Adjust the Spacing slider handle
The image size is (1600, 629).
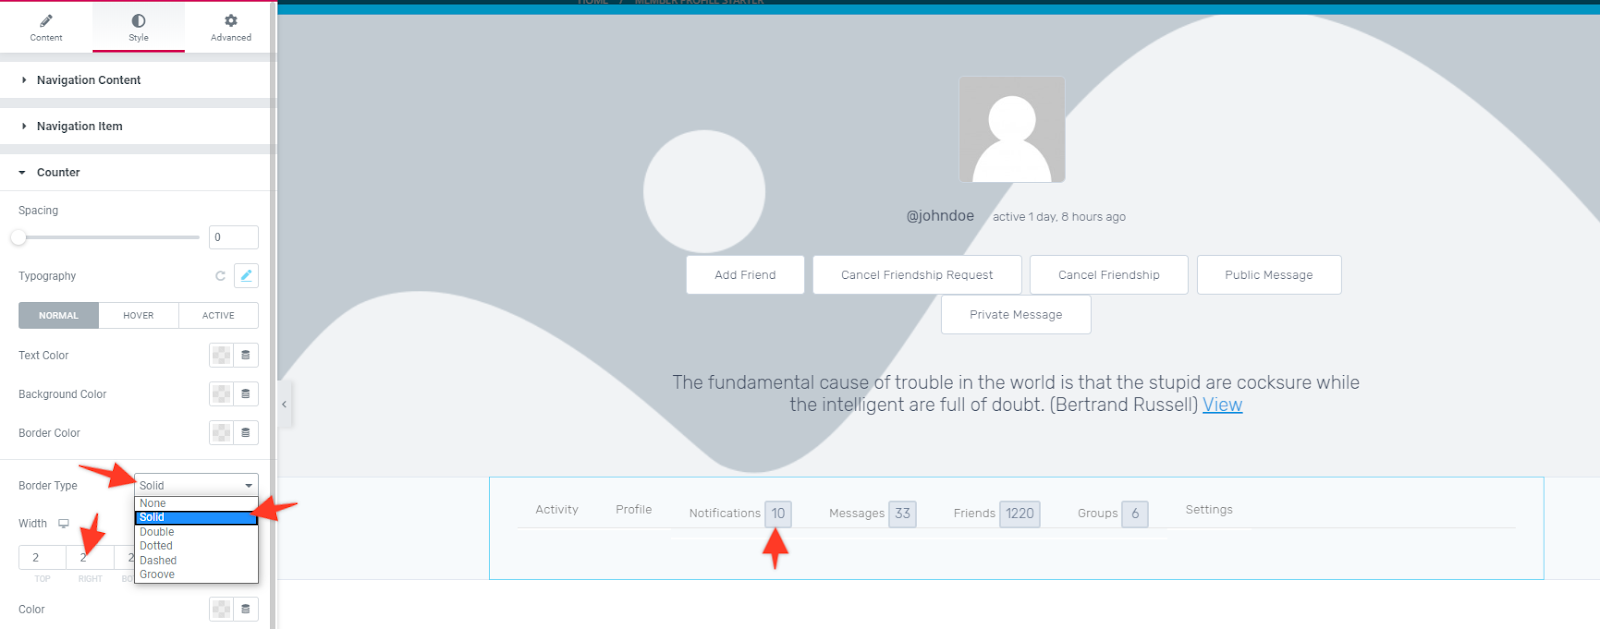[18, 237]
